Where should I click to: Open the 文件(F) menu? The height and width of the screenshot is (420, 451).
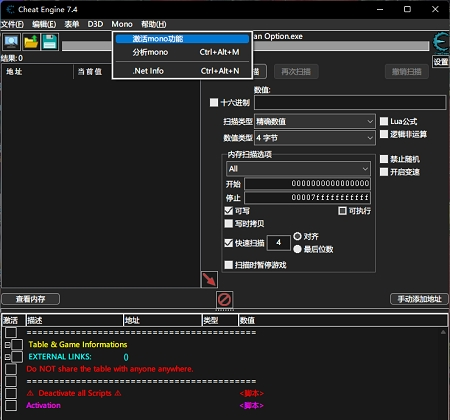tap(12, 24)
